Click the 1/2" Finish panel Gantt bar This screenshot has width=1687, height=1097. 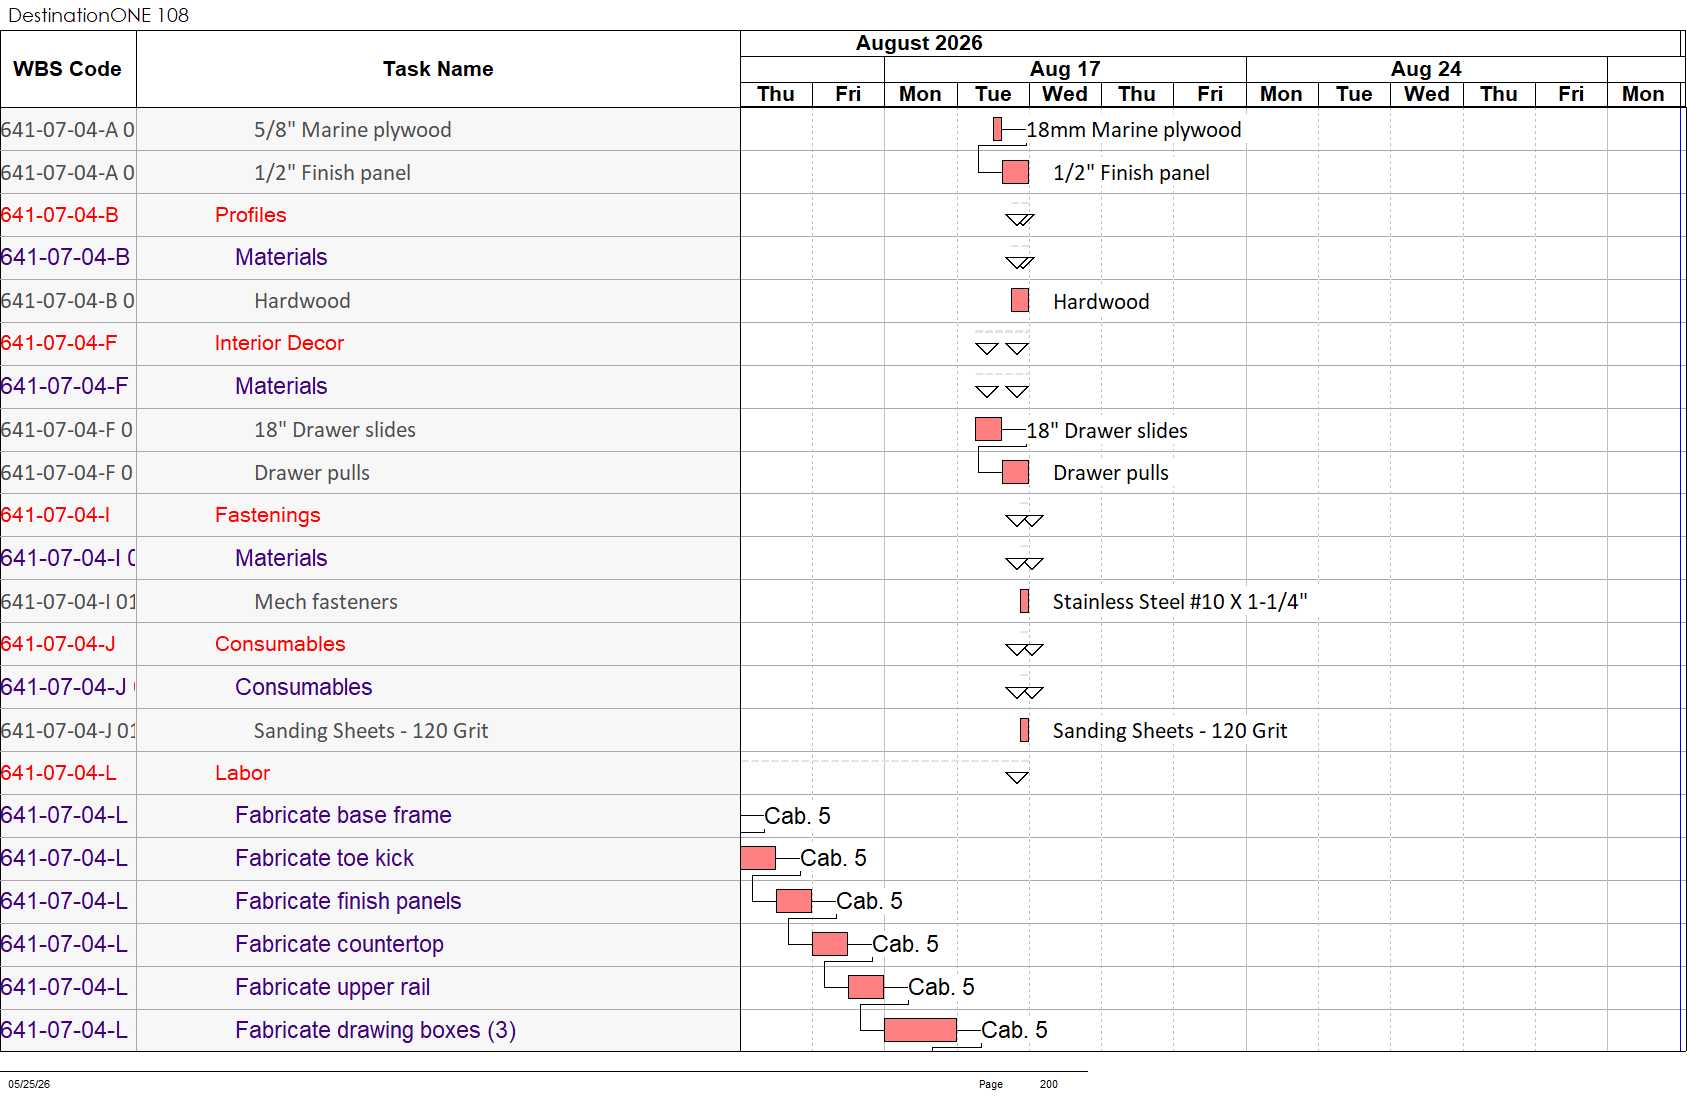click(1015, 172)
